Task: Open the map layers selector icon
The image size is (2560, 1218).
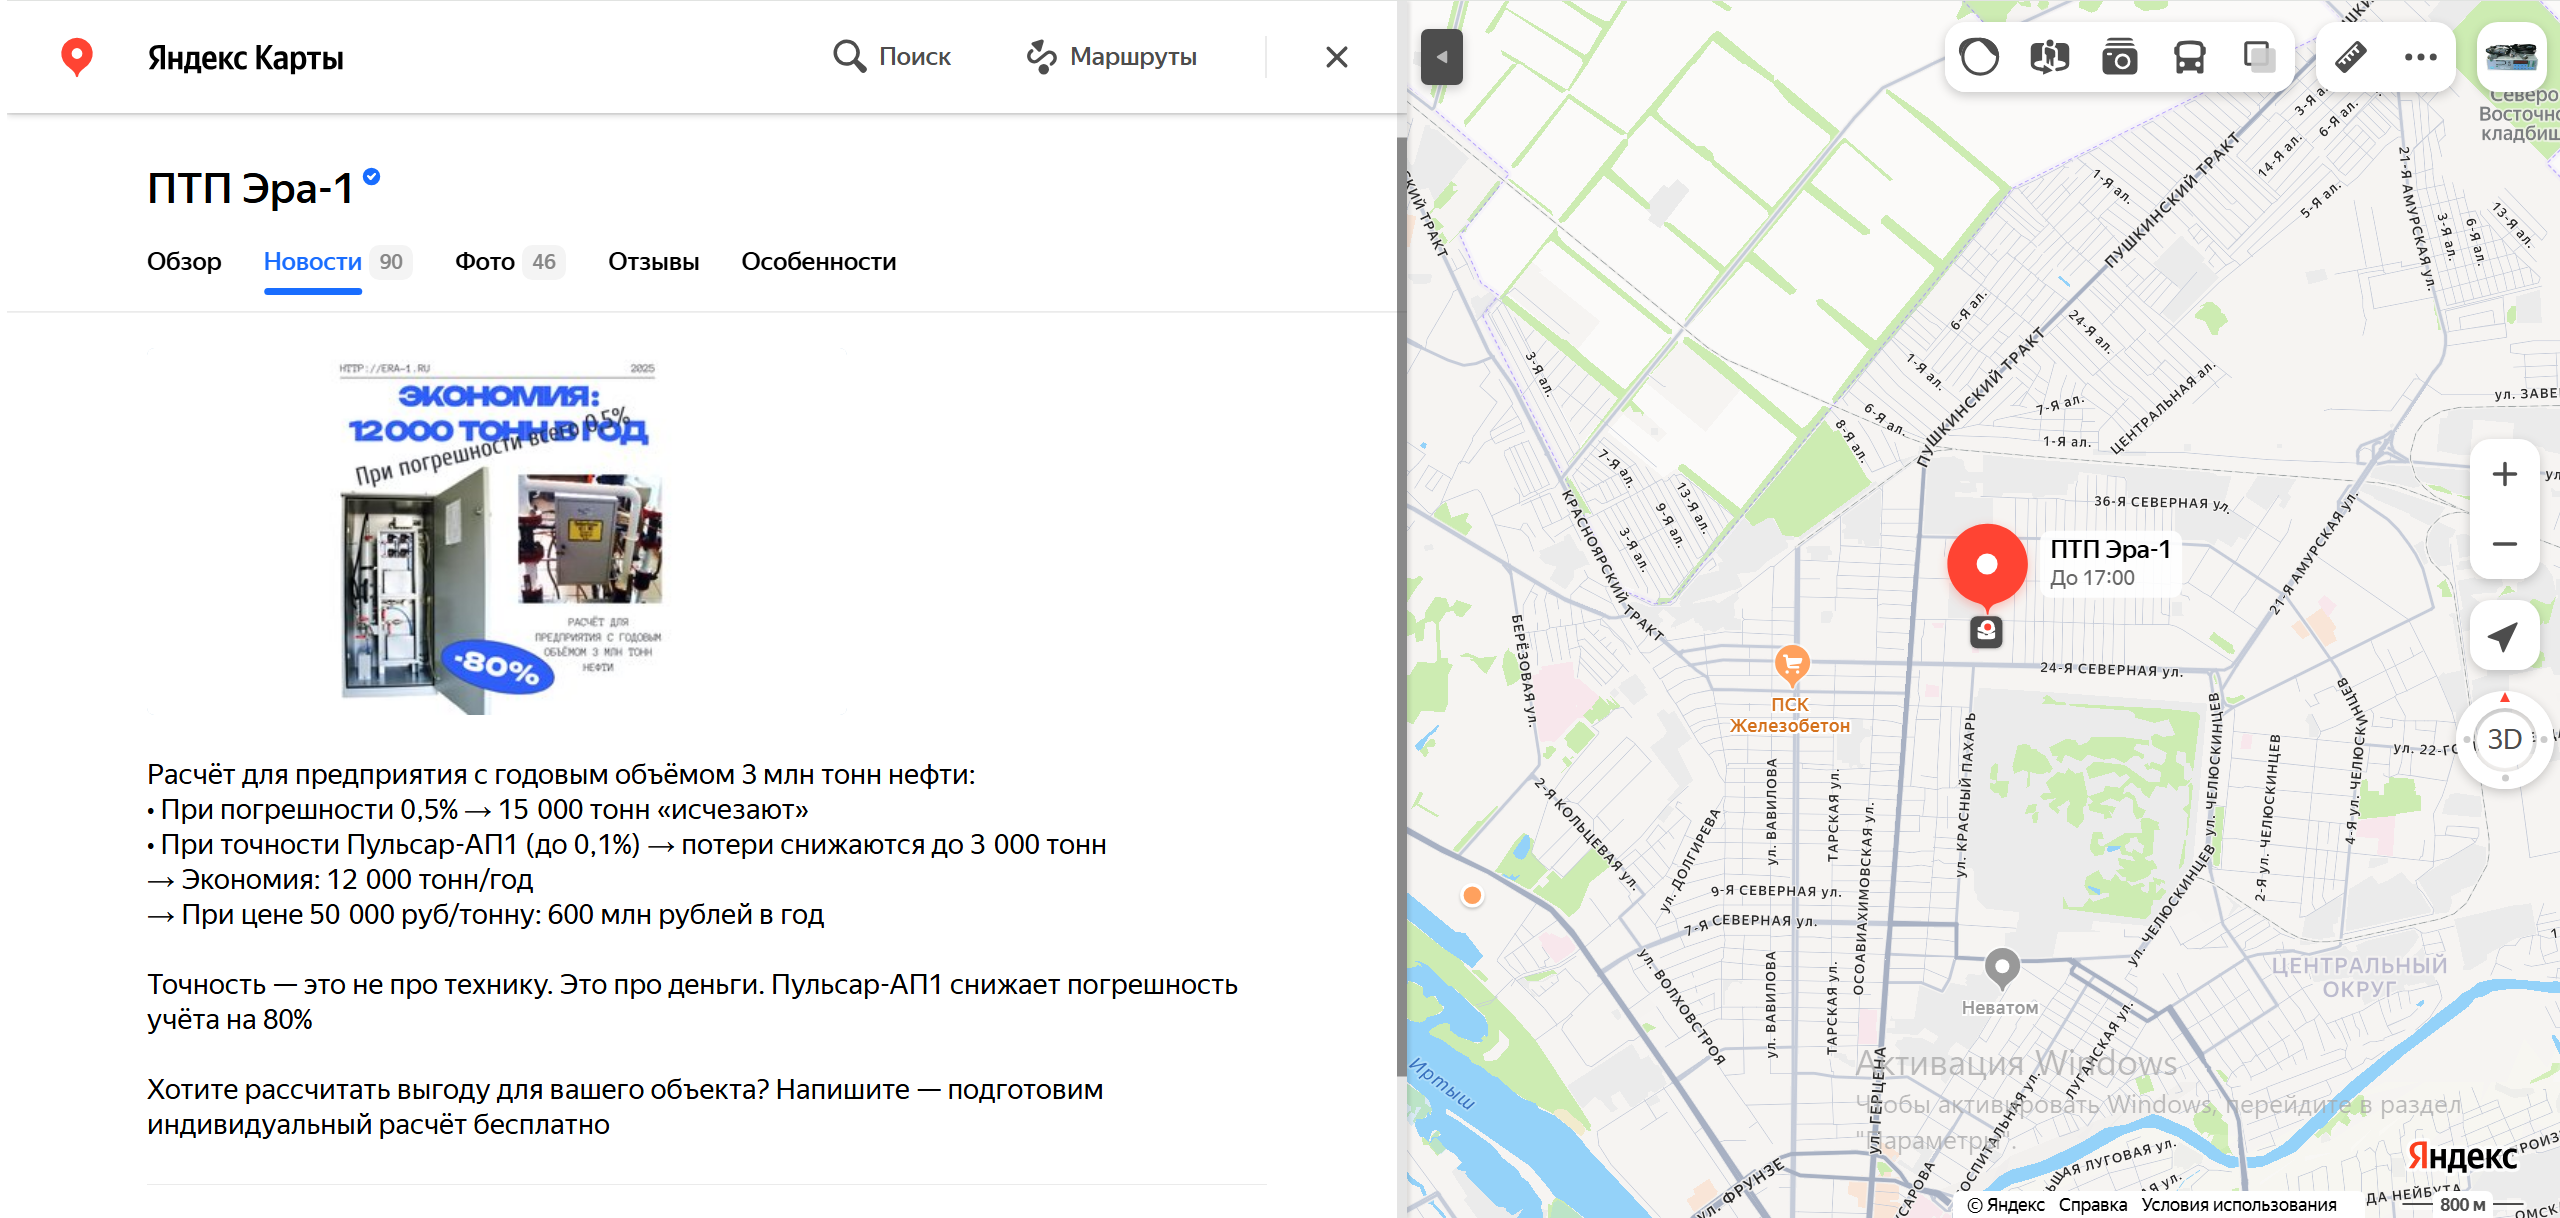Action: [x=2259, y=57]
